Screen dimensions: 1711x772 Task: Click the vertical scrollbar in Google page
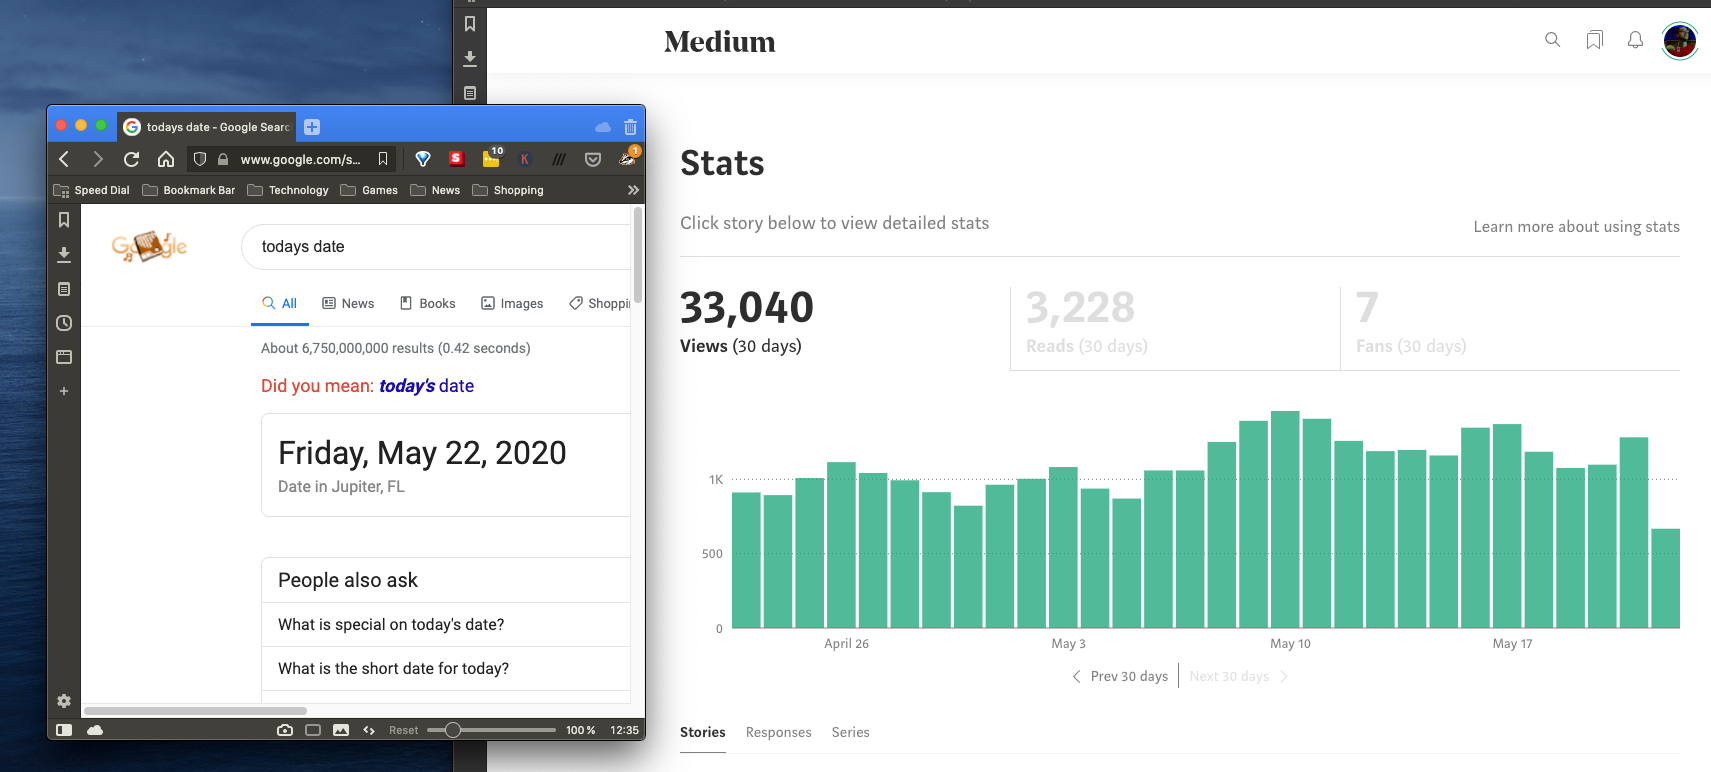[x=638, y=256]
